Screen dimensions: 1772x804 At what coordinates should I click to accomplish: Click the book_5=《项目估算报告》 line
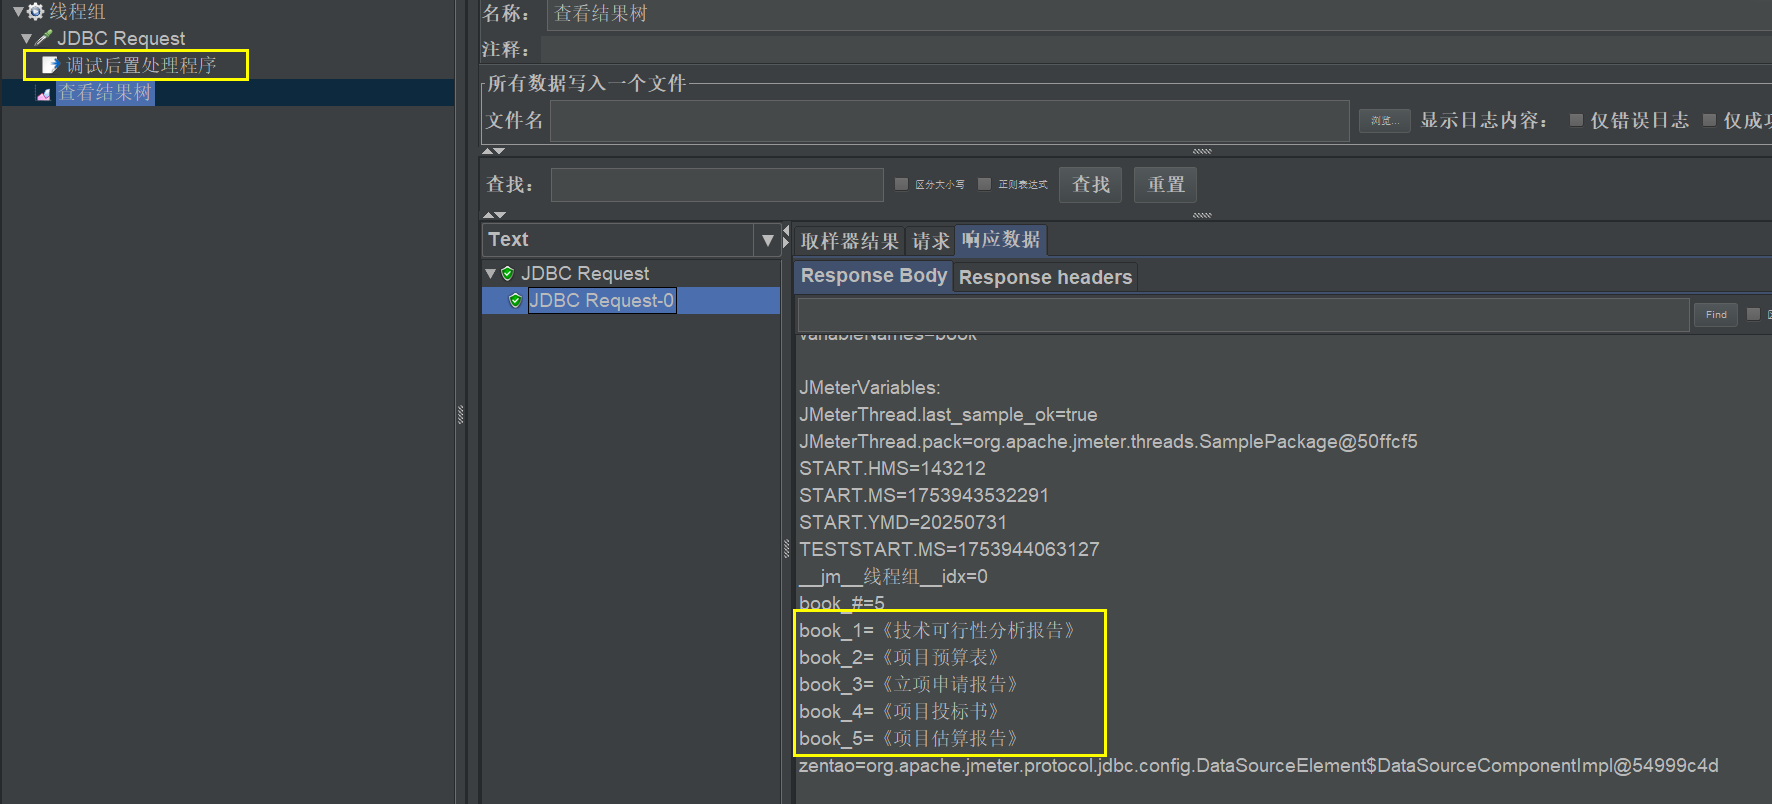click(911, 738)
